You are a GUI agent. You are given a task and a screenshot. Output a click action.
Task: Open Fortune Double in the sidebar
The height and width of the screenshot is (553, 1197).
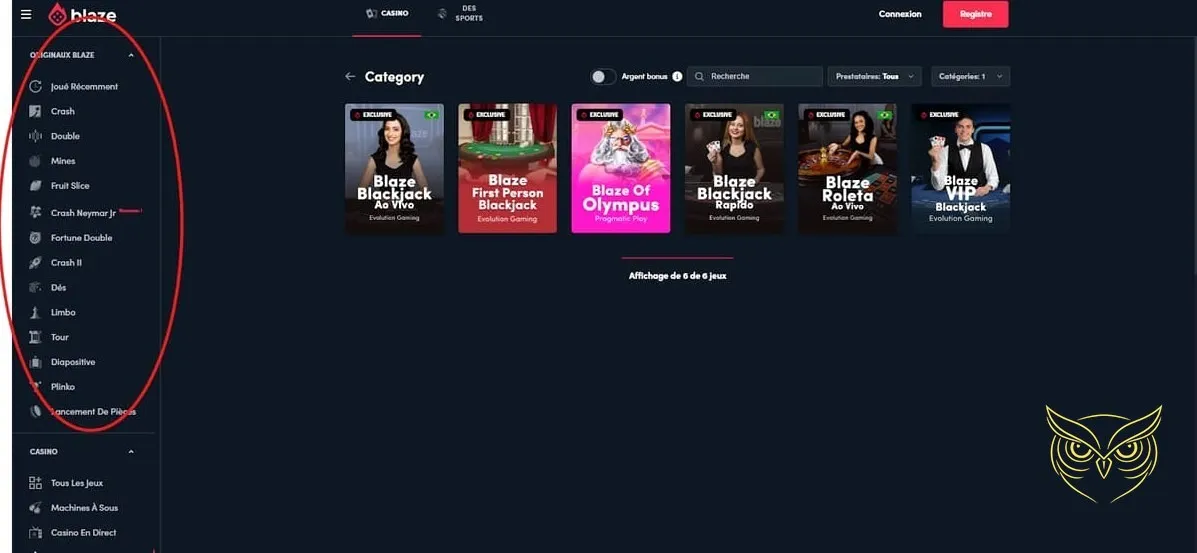(82, 238)
